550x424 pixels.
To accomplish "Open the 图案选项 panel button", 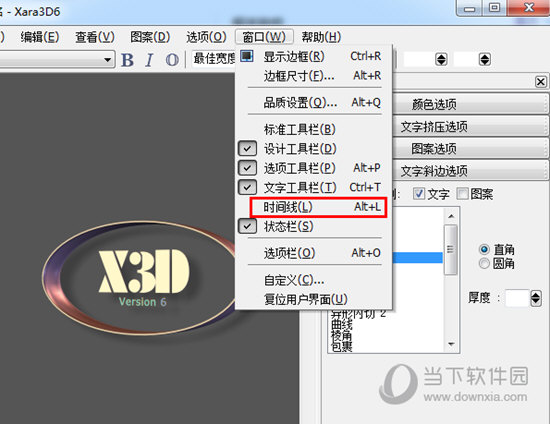I will pos(470,149).
